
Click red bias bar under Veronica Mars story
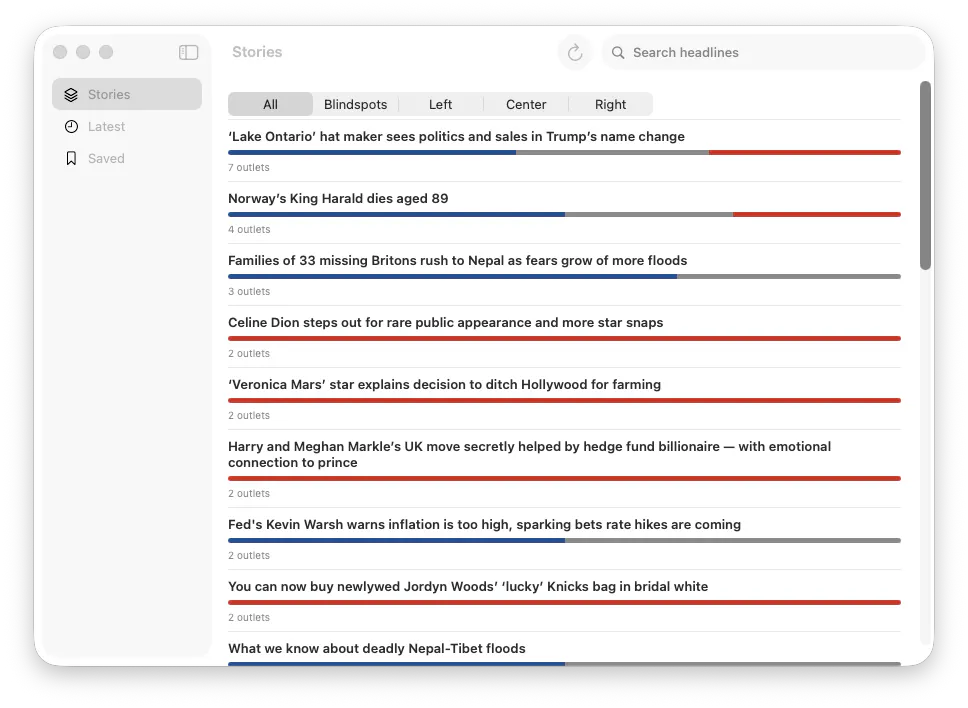click(564, 401)
